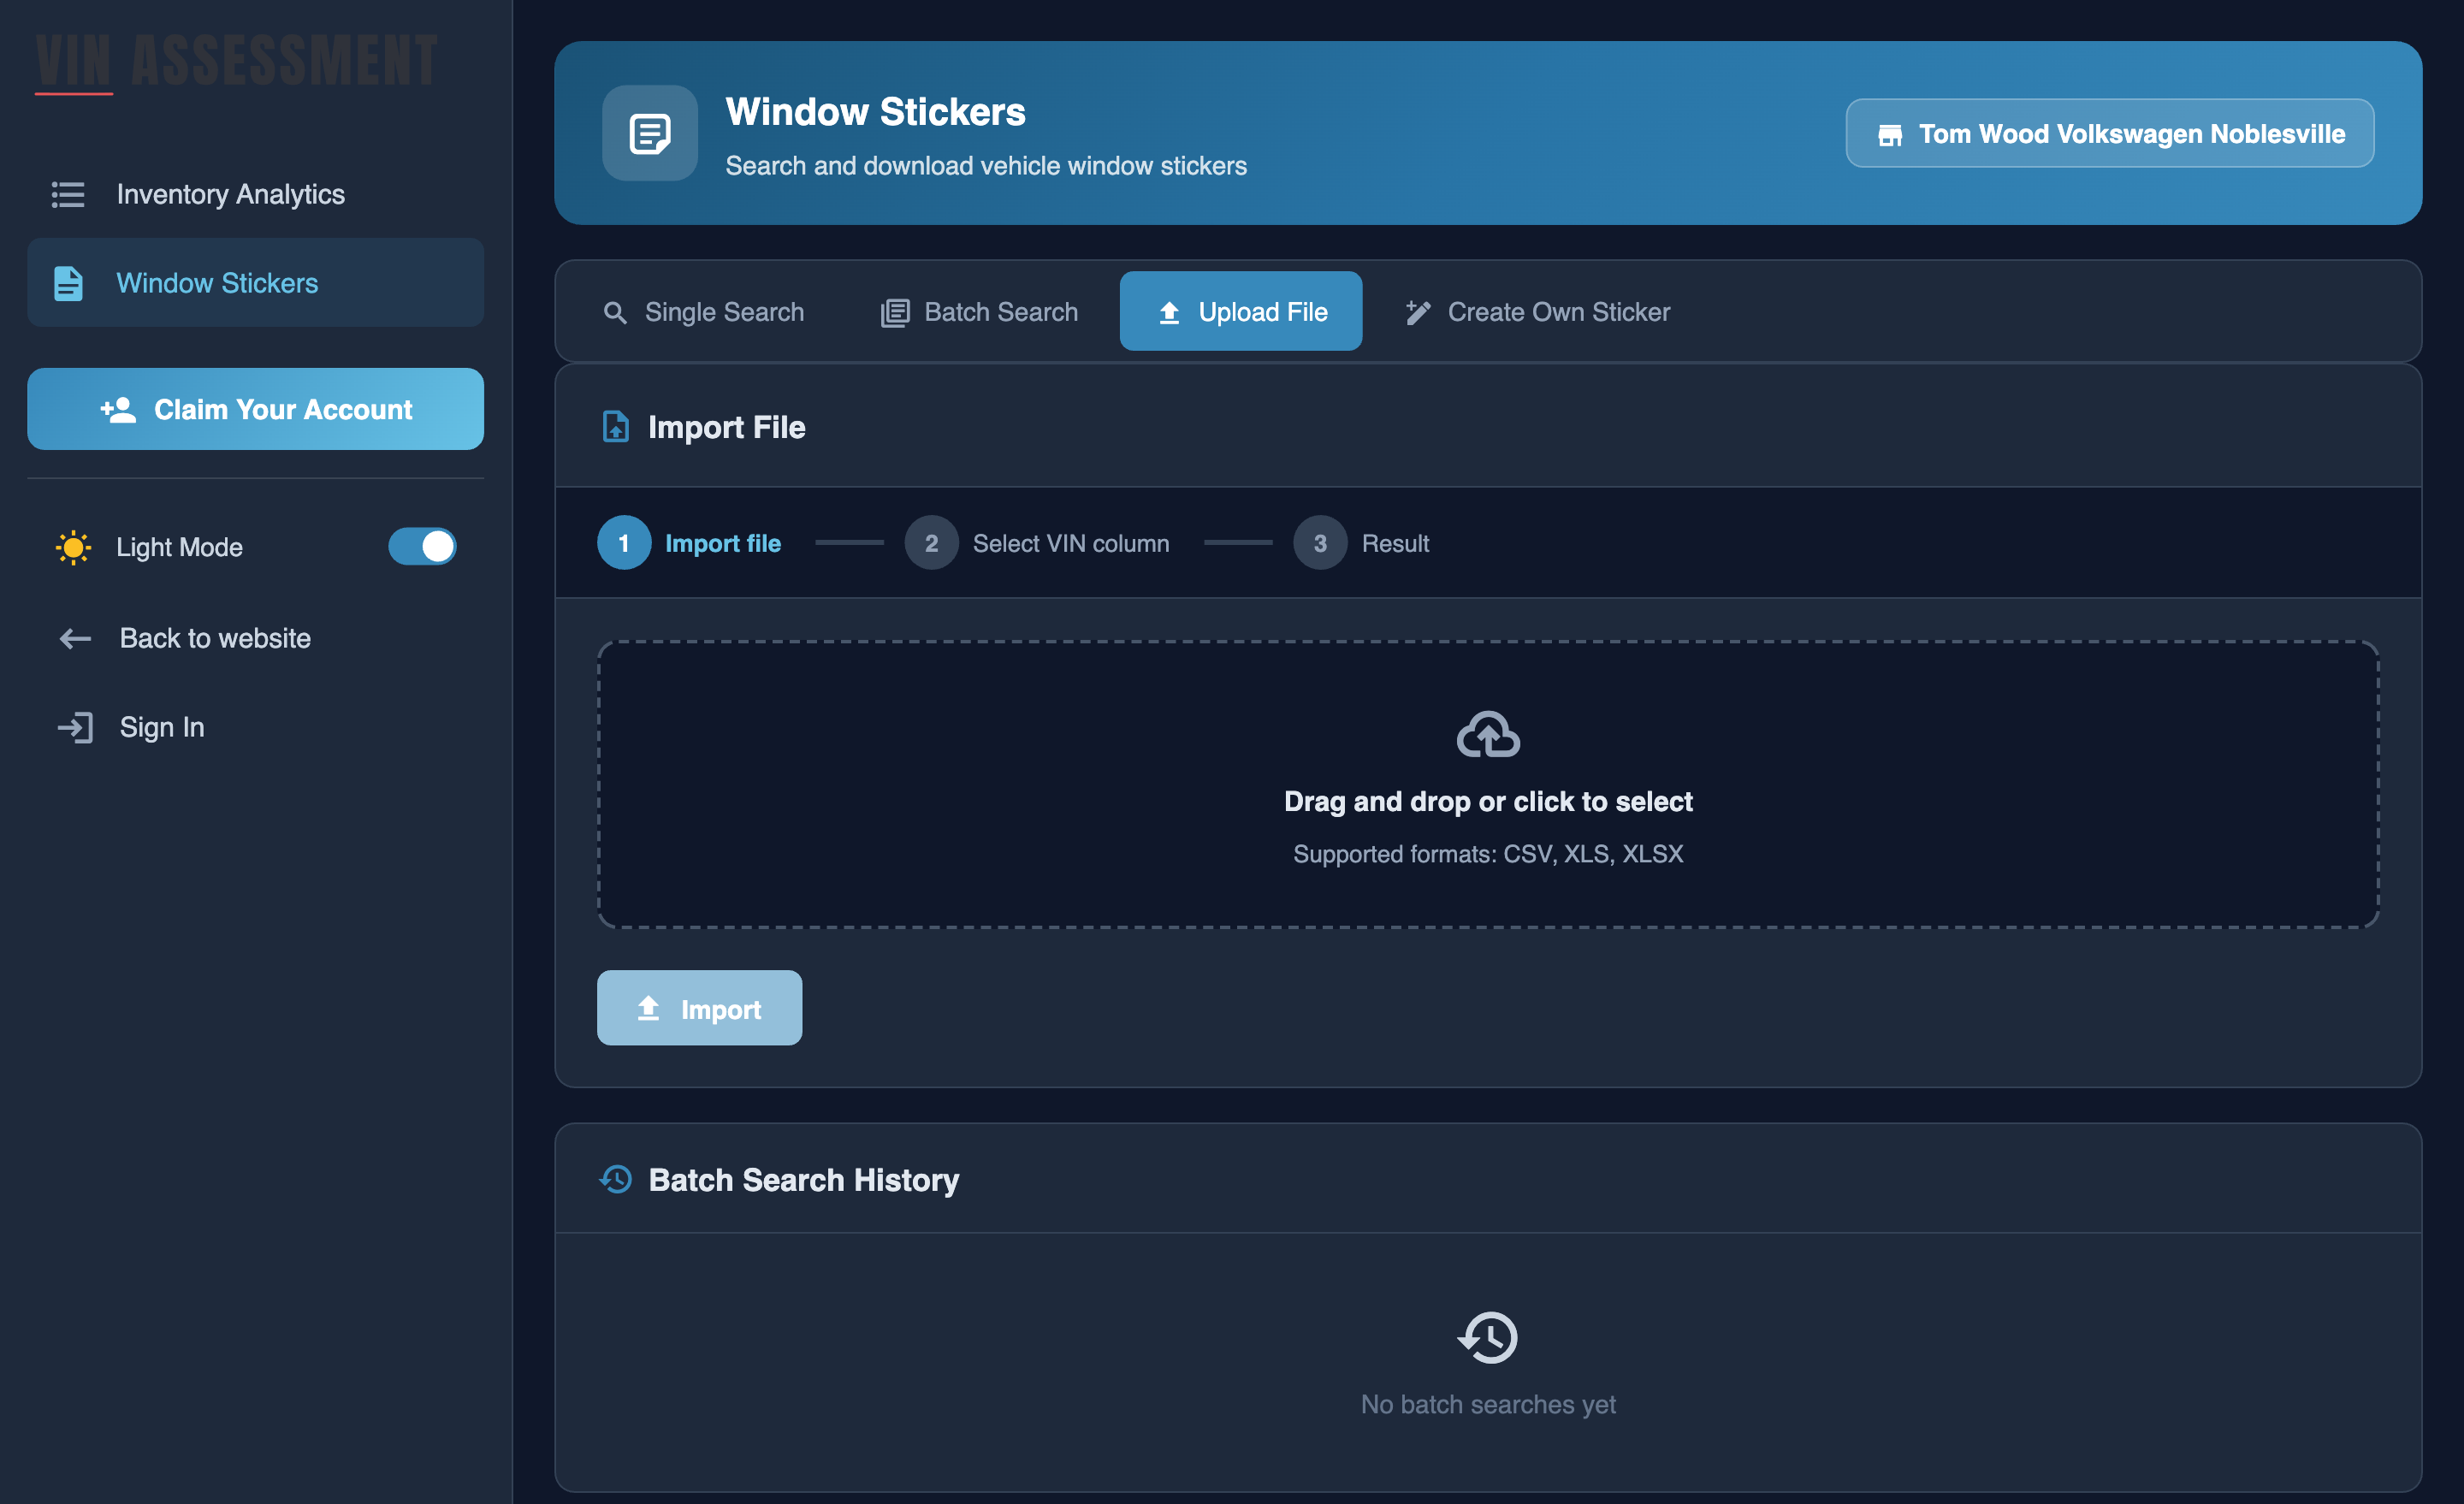
Task: Click the 'Window Stickers' page title
Action: 875,112
